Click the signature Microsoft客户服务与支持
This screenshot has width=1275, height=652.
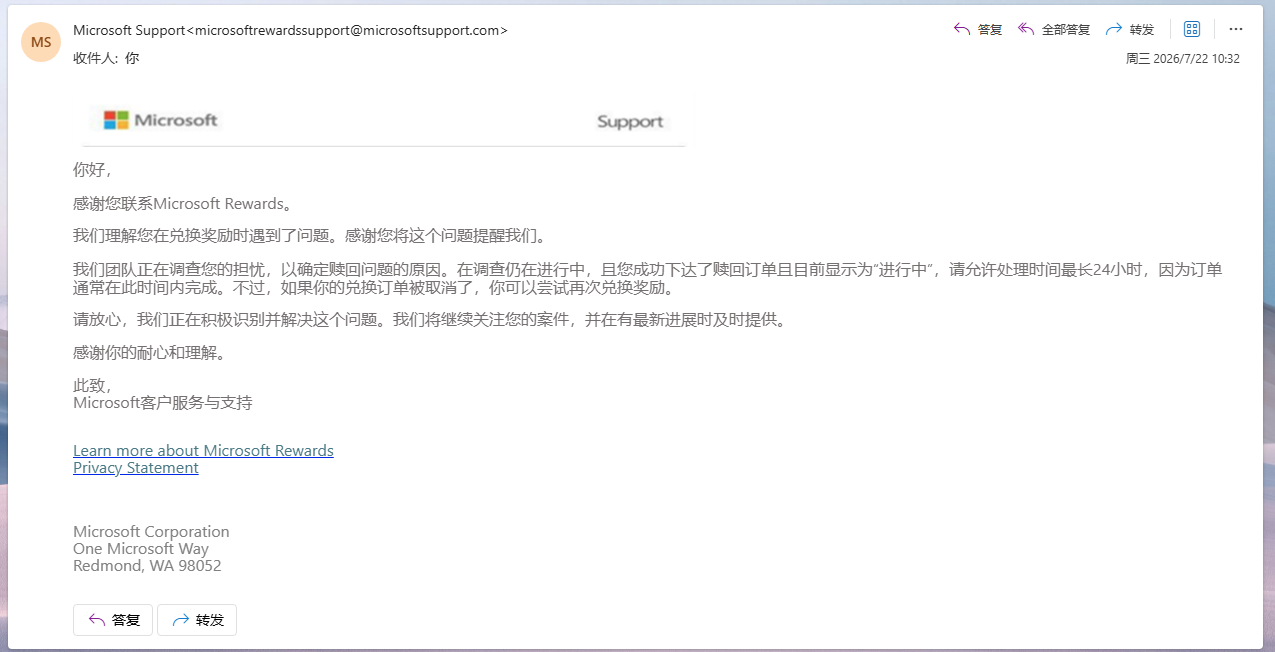(x=163, y=403)
